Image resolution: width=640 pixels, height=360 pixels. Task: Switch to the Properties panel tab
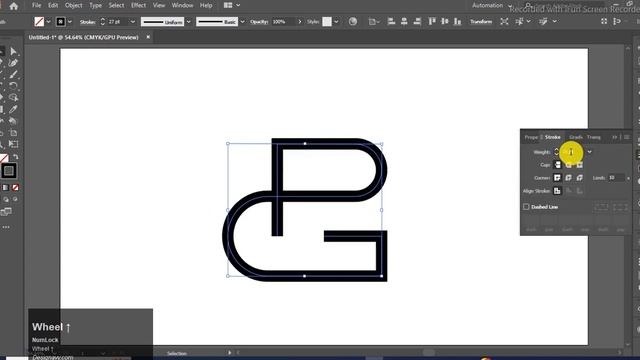531,137
